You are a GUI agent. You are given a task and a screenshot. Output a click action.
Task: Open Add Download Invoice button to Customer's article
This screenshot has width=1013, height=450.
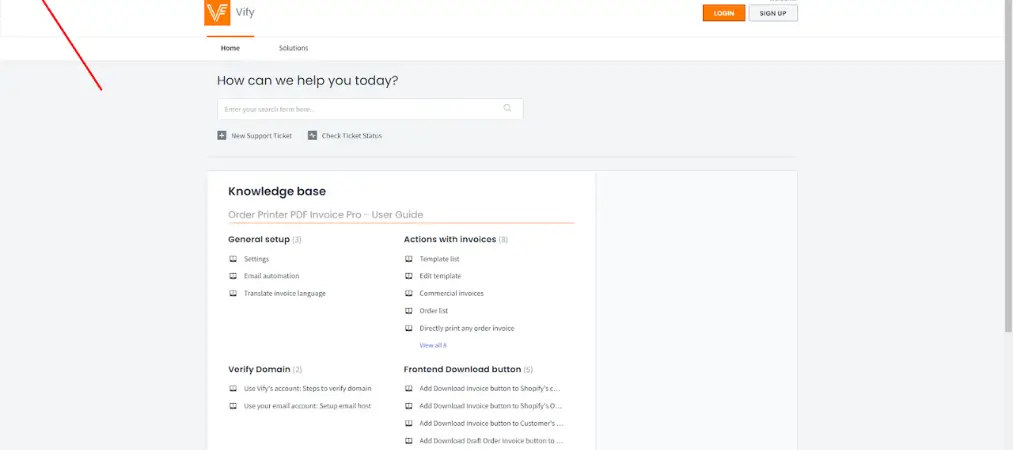pos(491,424)
